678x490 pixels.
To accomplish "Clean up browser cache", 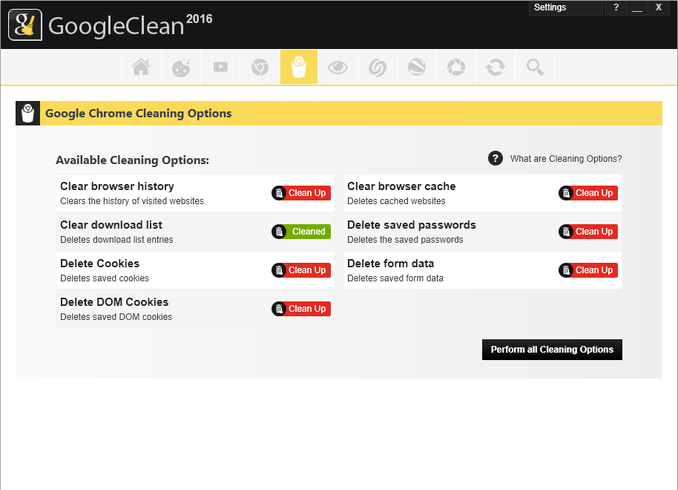I will pyautogui.click(x=588, y=193).
